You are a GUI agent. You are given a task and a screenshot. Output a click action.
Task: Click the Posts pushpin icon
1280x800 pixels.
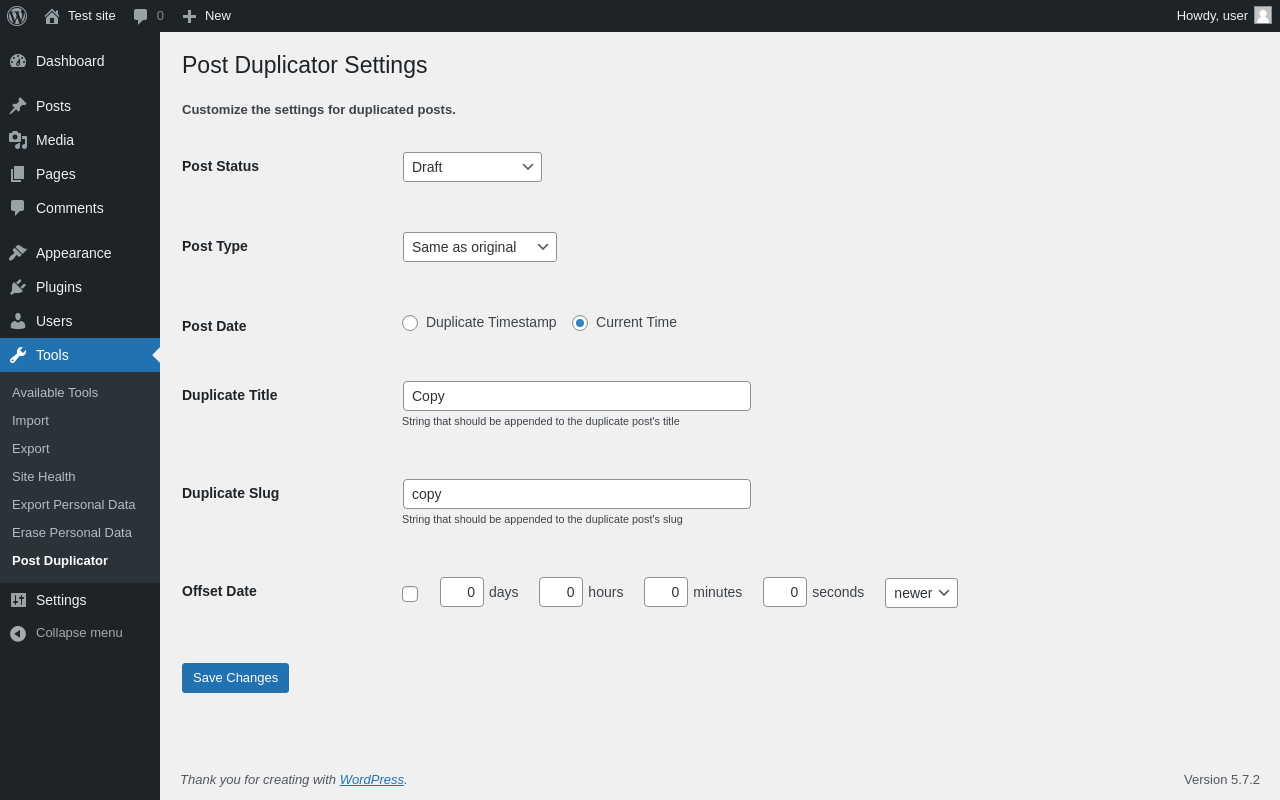coord(18,106)
